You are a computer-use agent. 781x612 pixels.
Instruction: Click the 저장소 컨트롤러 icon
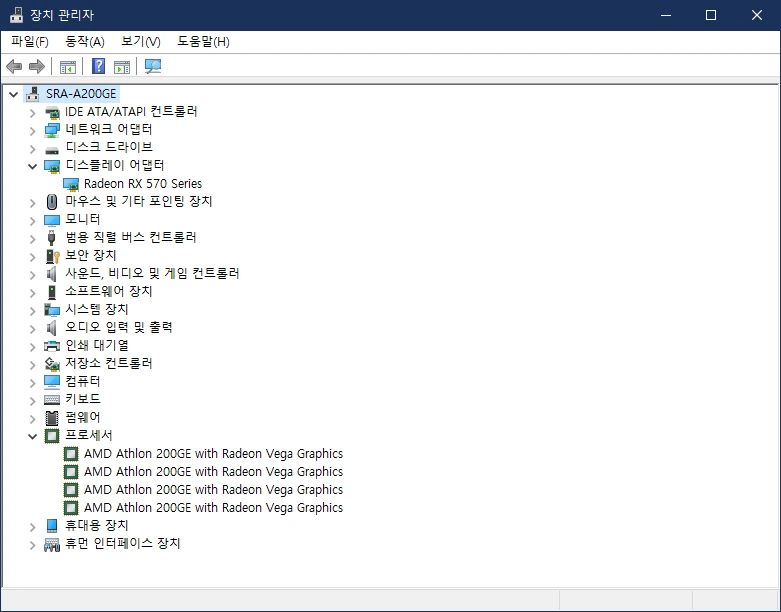click(52, 364)
